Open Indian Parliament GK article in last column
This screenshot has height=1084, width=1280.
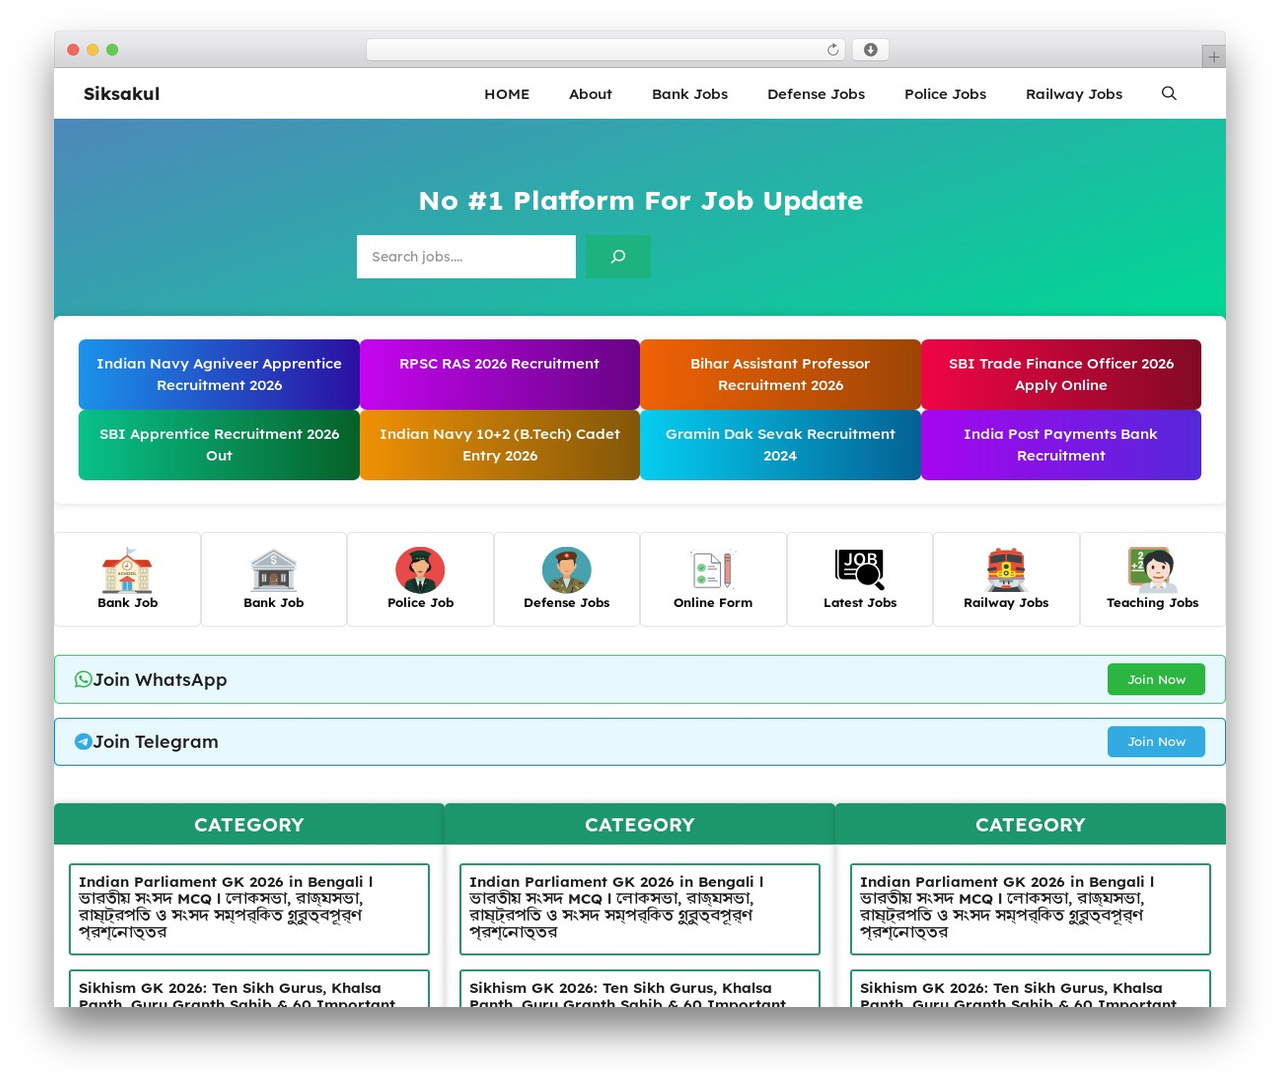coord(1030,908)
